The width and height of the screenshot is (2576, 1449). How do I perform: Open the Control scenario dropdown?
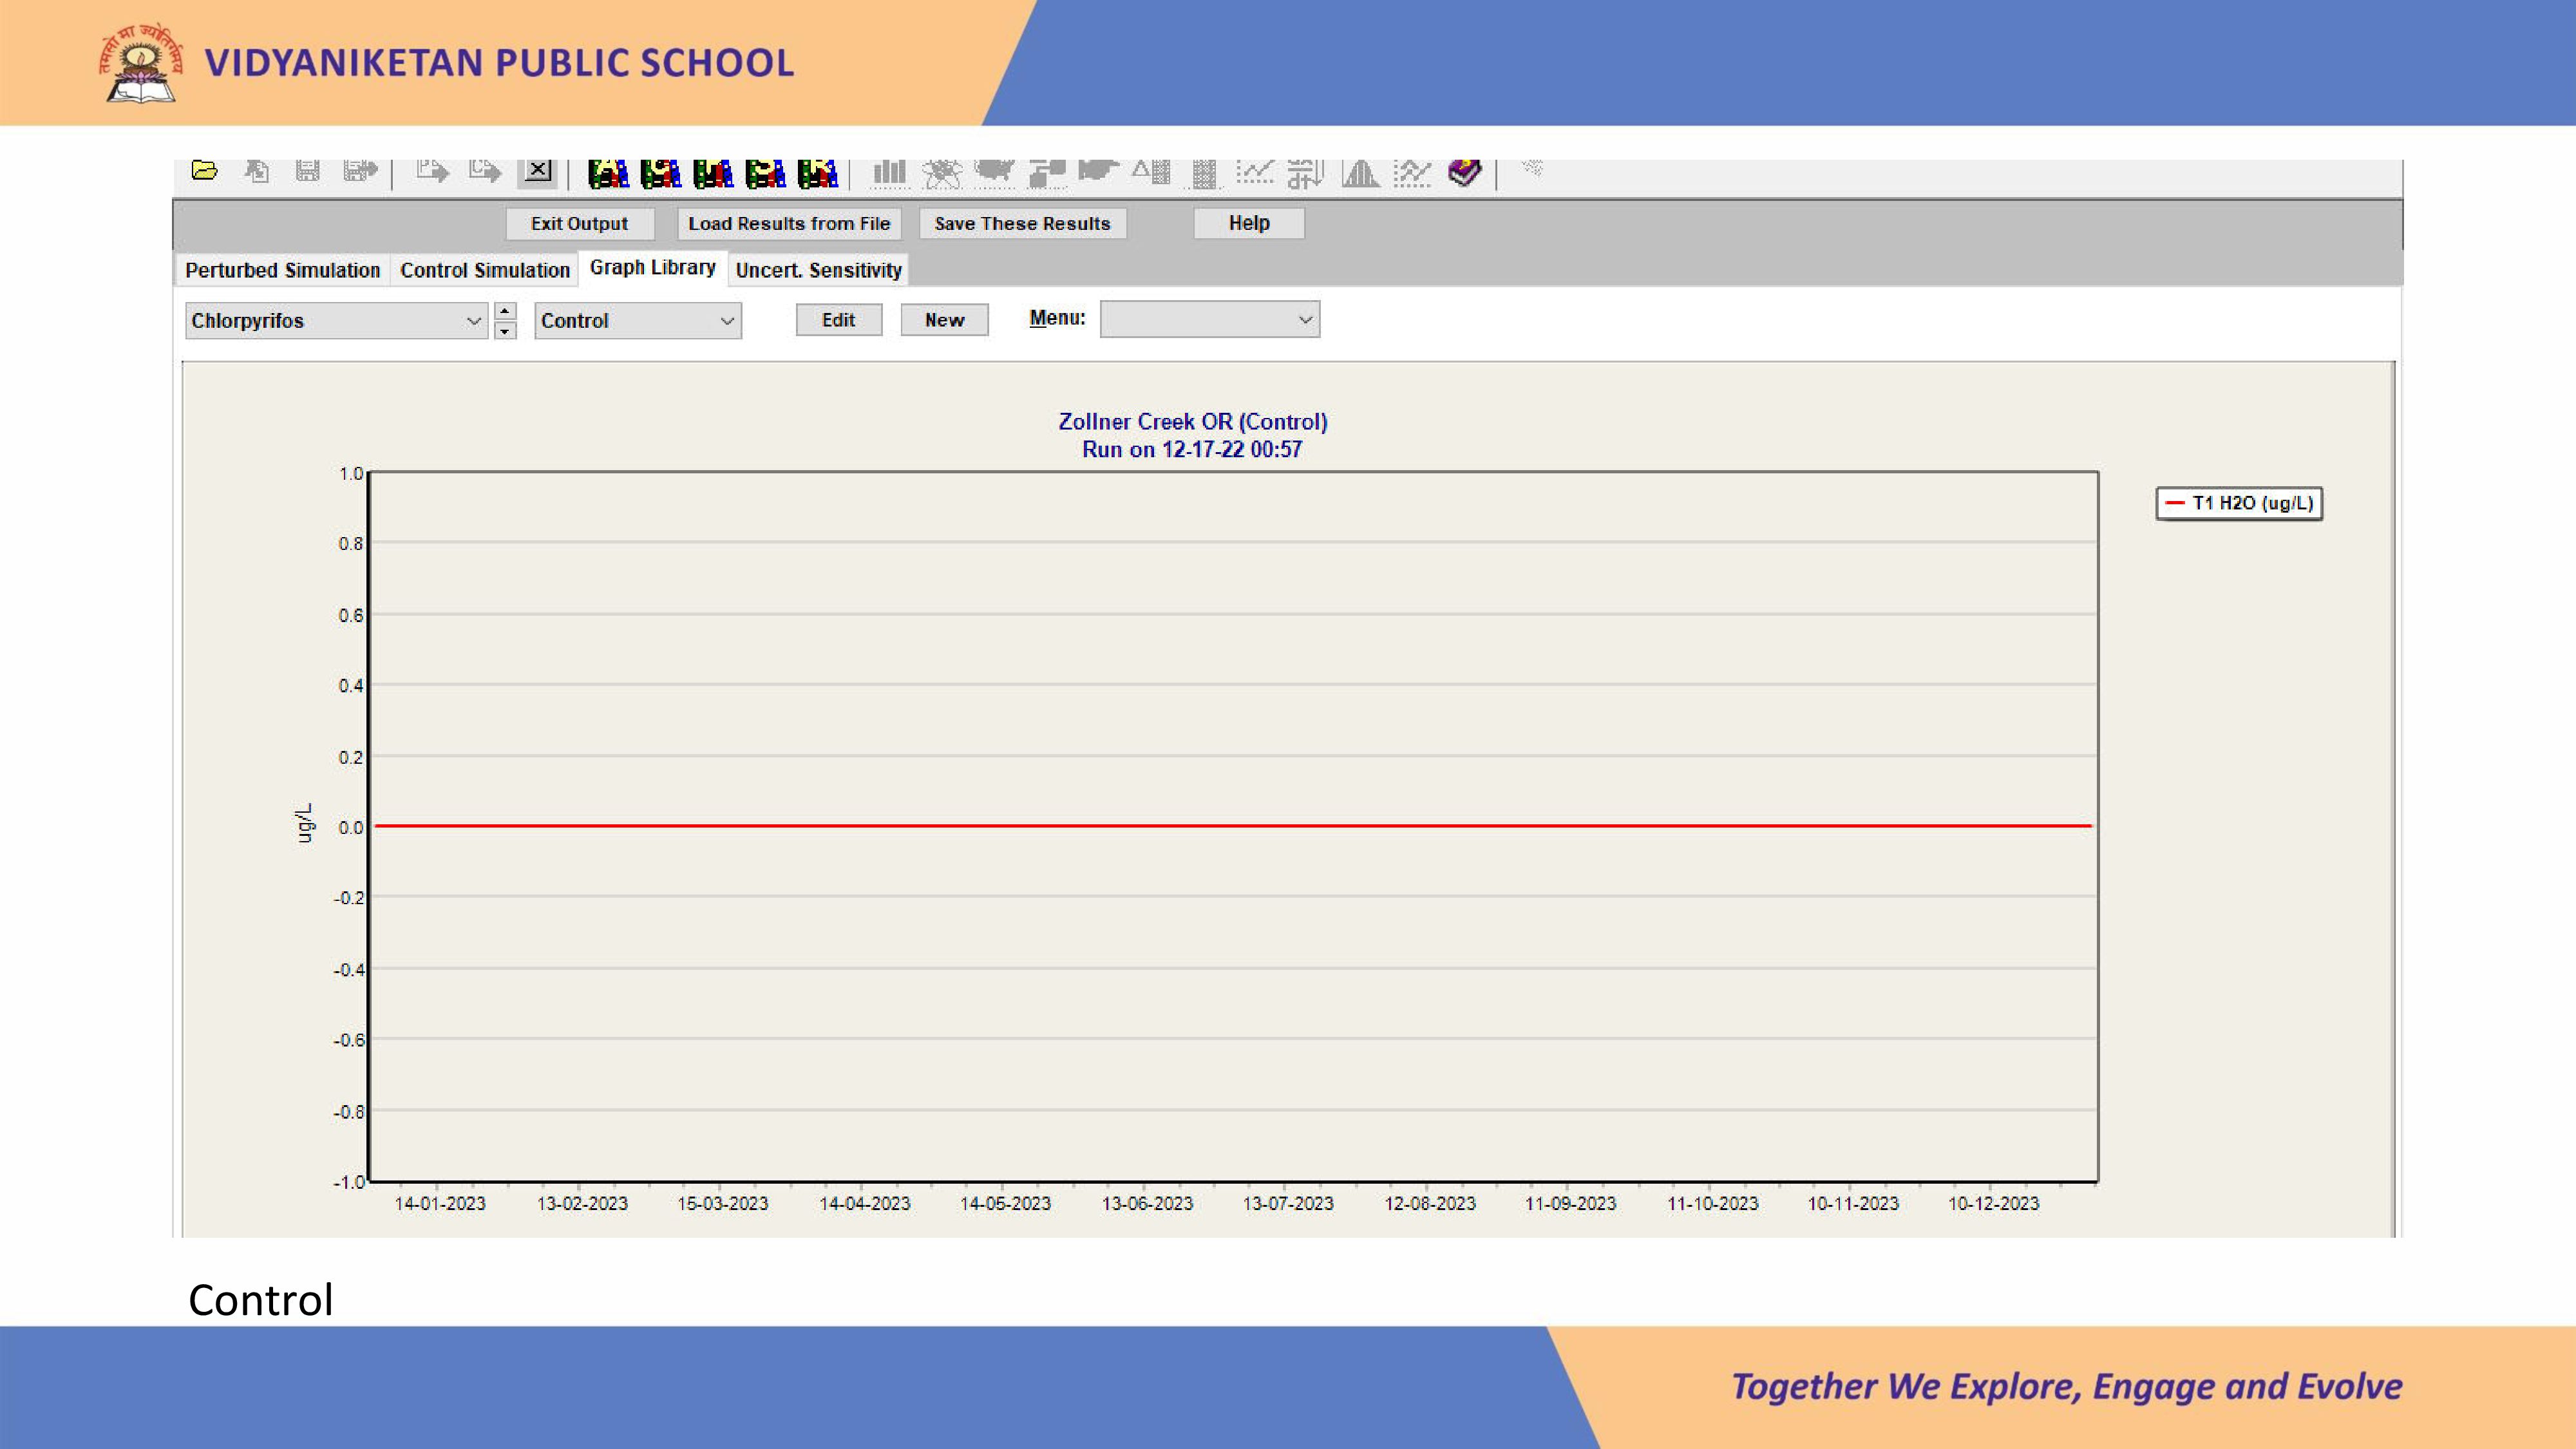[727, 321]
